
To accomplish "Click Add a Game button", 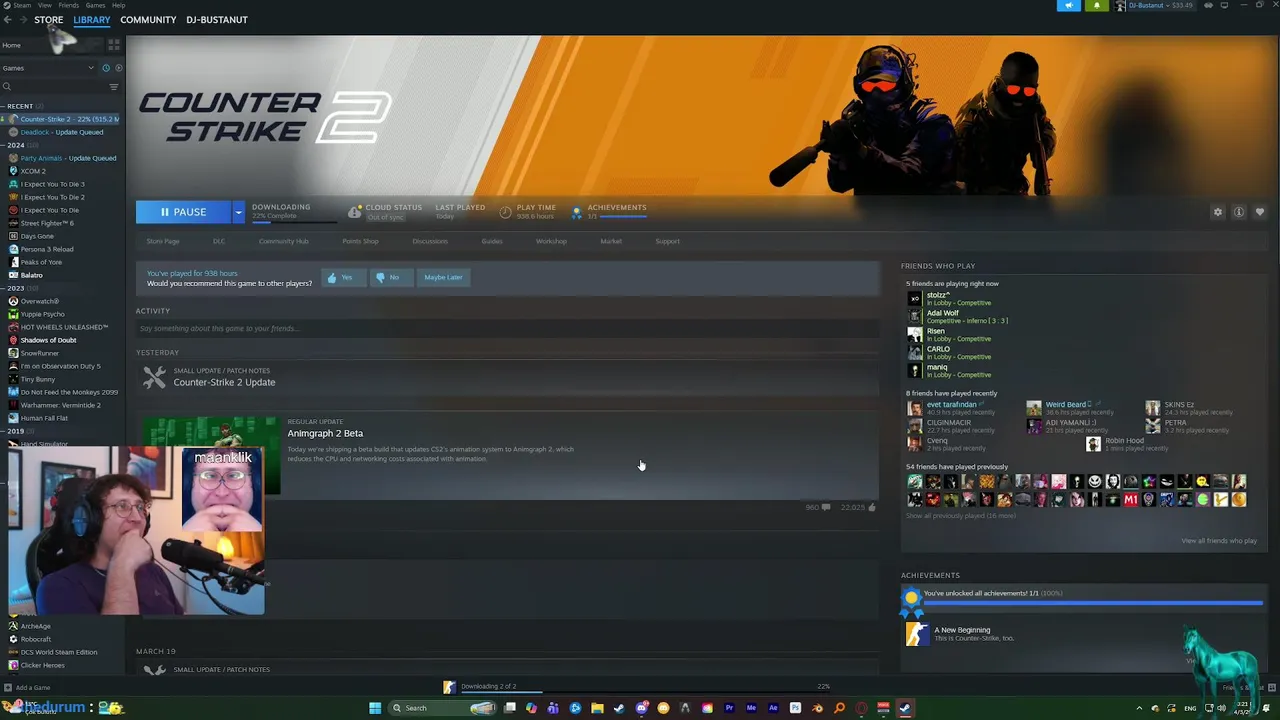I will click(27, 688).
